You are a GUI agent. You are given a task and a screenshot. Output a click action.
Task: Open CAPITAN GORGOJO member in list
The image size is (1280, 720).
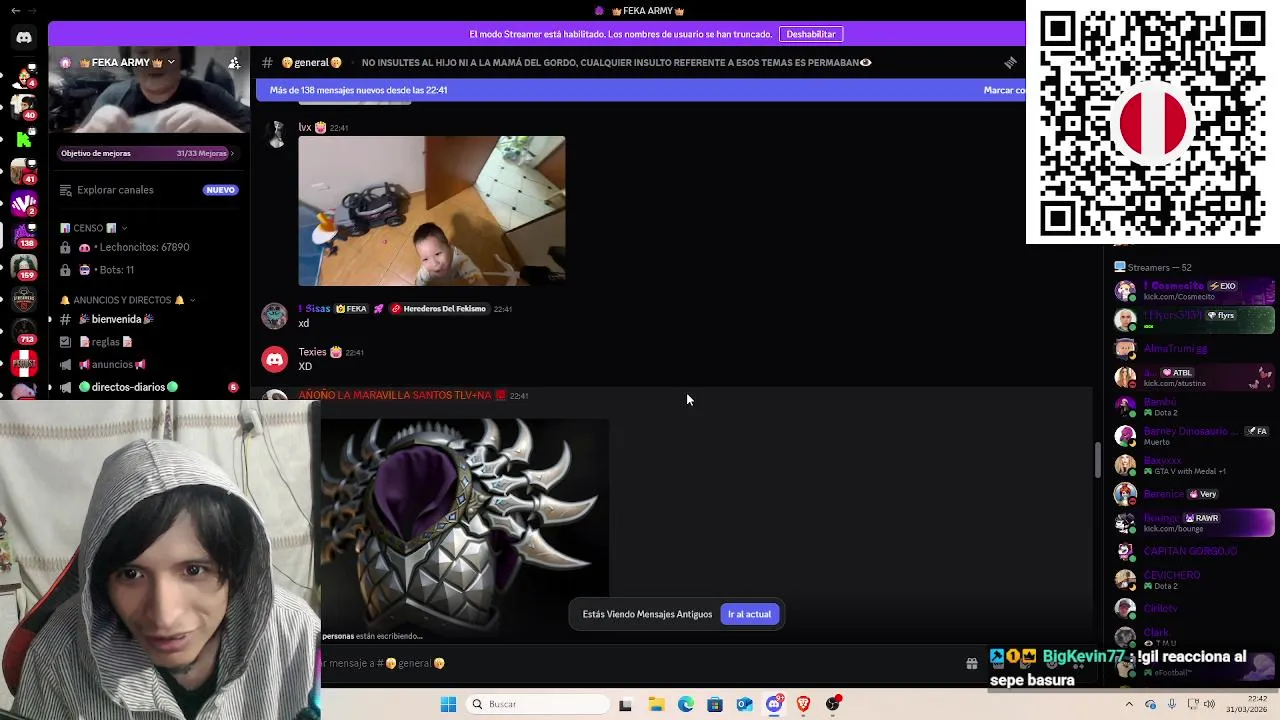tap(1194, 551)
